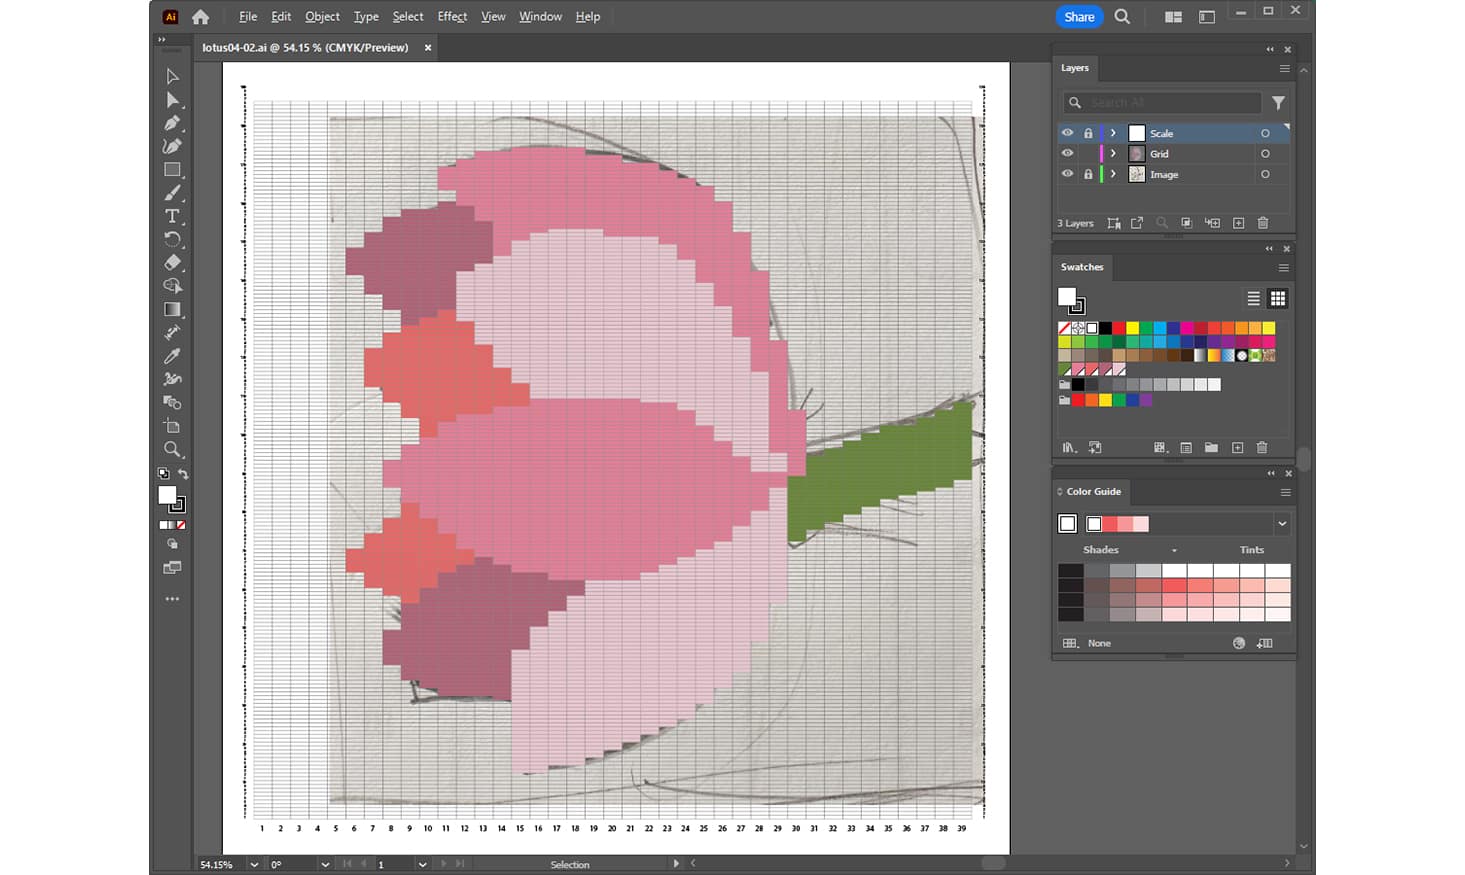Unlock the Scale layer
Image resolution: width=1465 pixels, height=875 pixels.
[x=1088, y=133]
